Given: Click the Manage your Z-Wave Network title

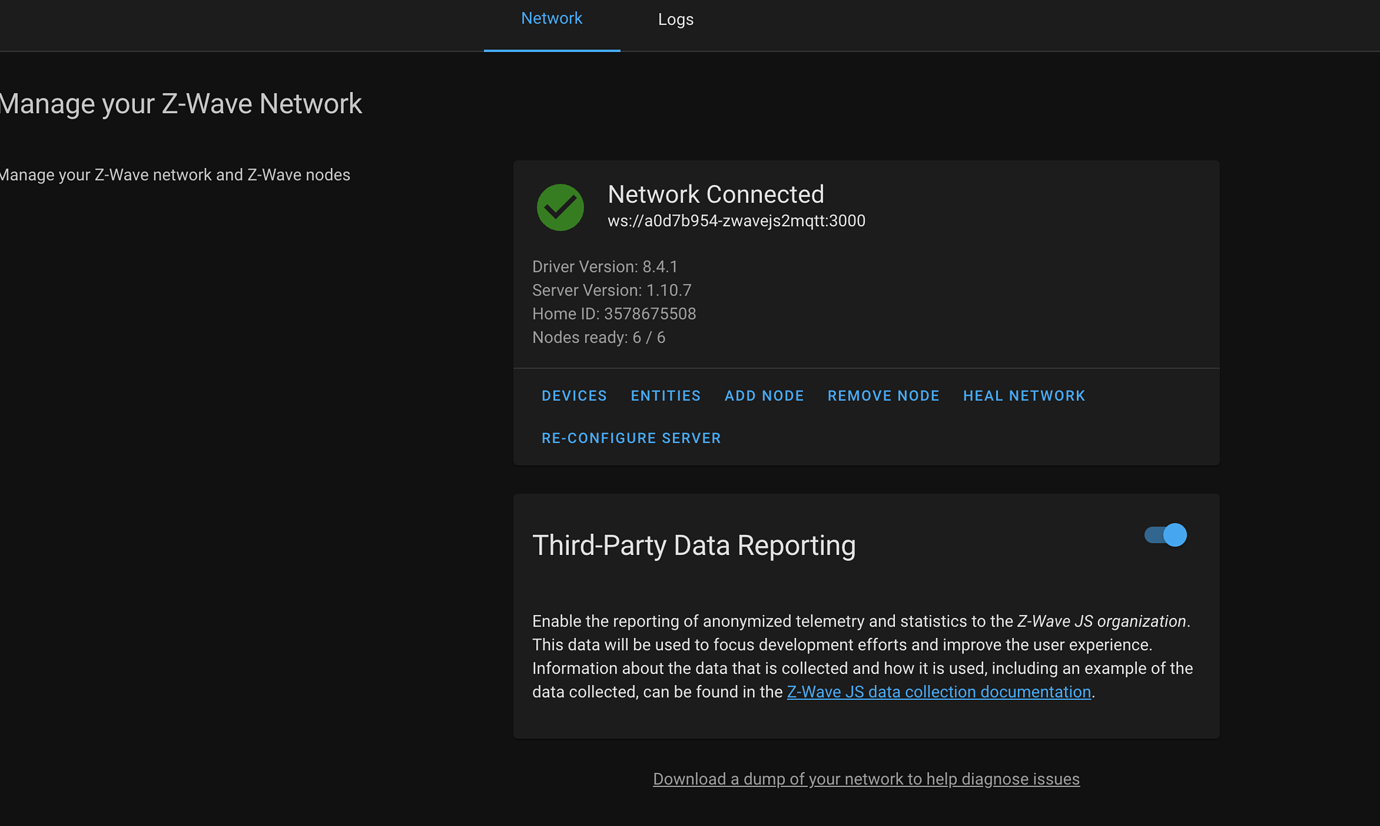Looking at the screenshot, I should tap(181, 104).
